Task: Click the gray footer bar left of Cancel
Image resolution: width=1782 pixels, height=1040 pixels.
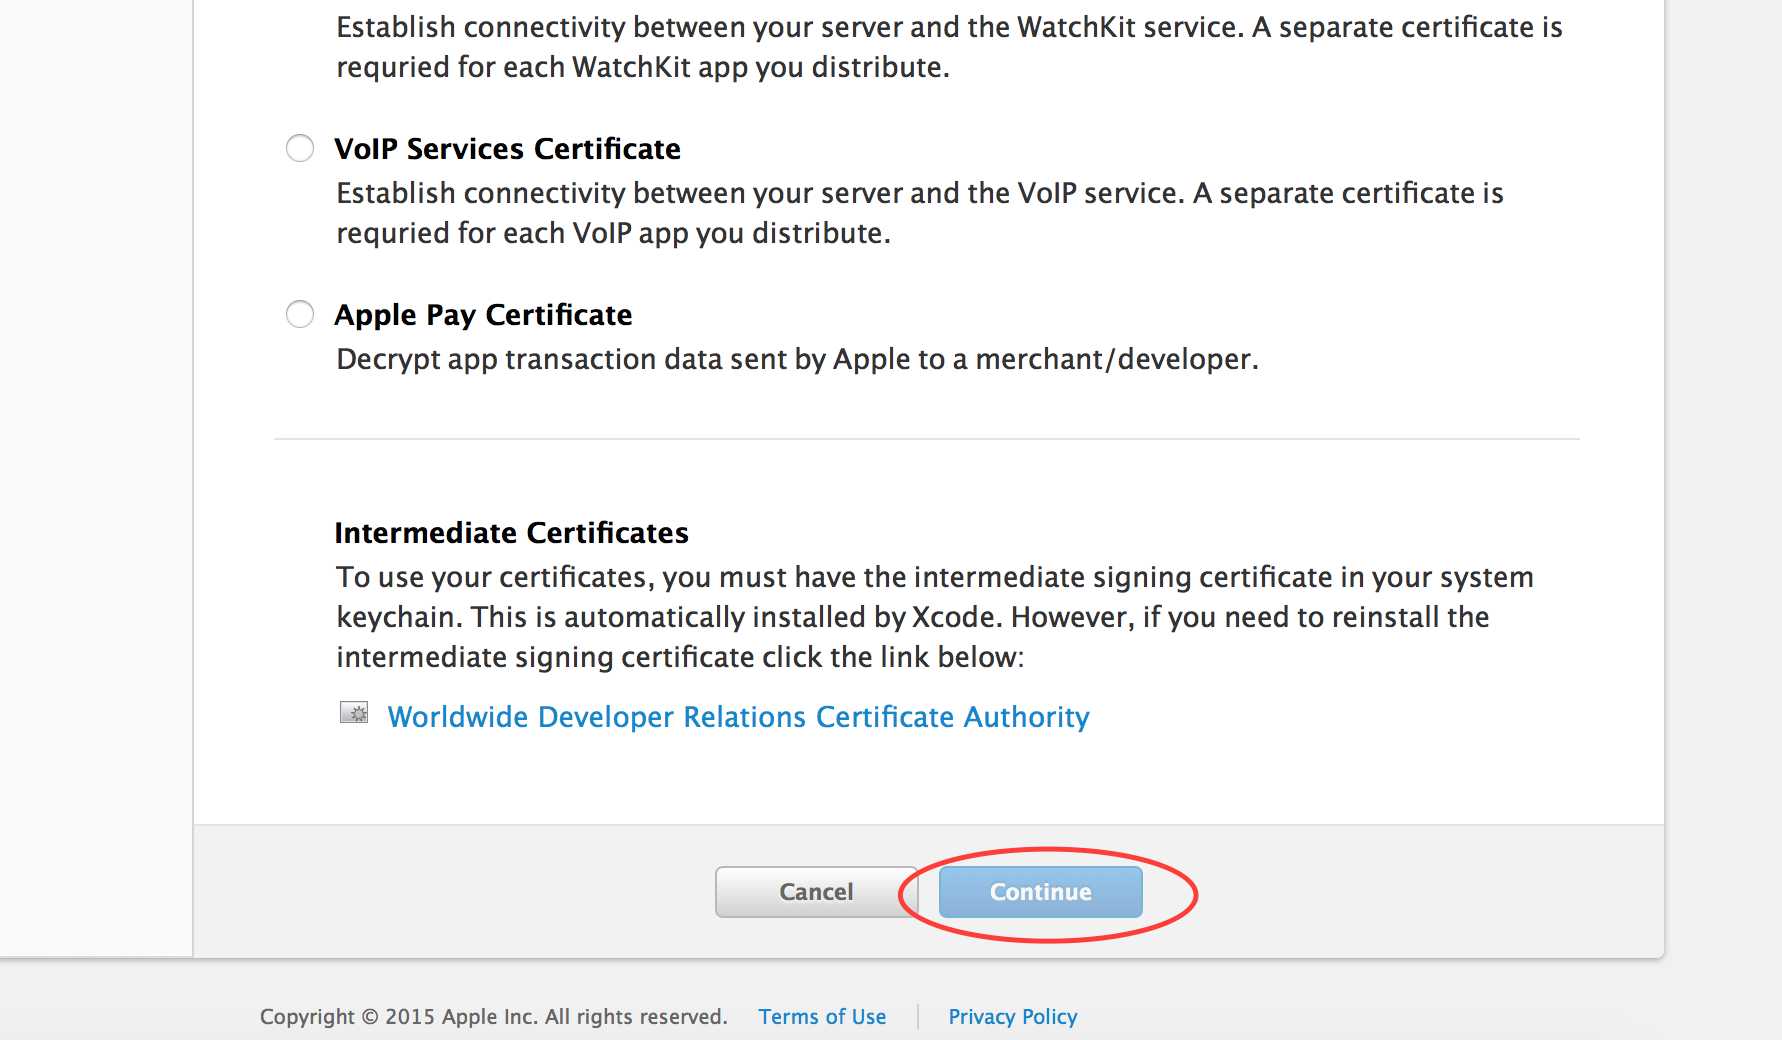Action: 450,890
